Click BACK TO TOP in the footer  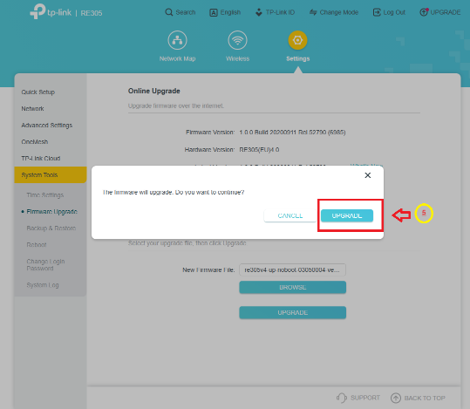(x=418, y=398)
